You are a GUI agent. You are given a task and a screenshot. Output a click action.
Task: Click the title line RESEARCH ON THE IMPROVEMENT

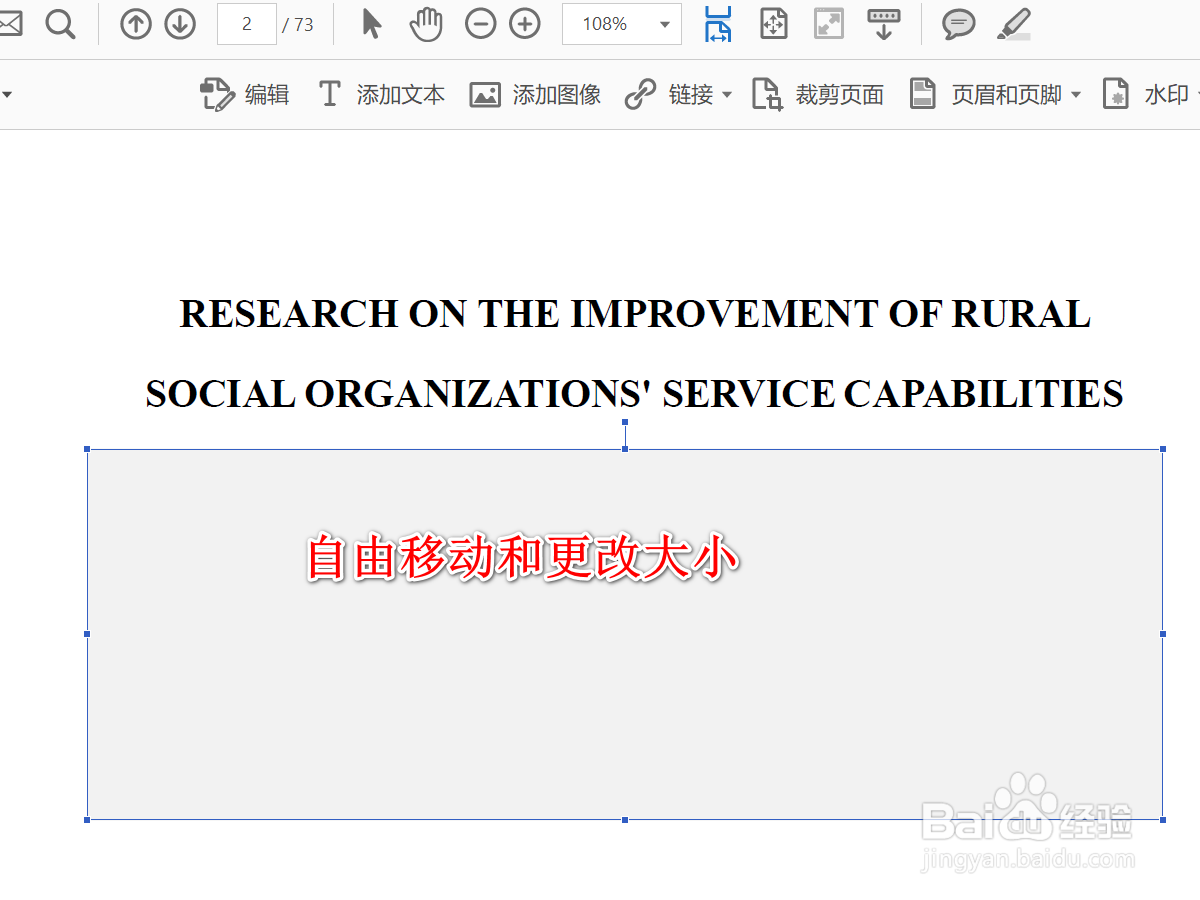(635, 314)
